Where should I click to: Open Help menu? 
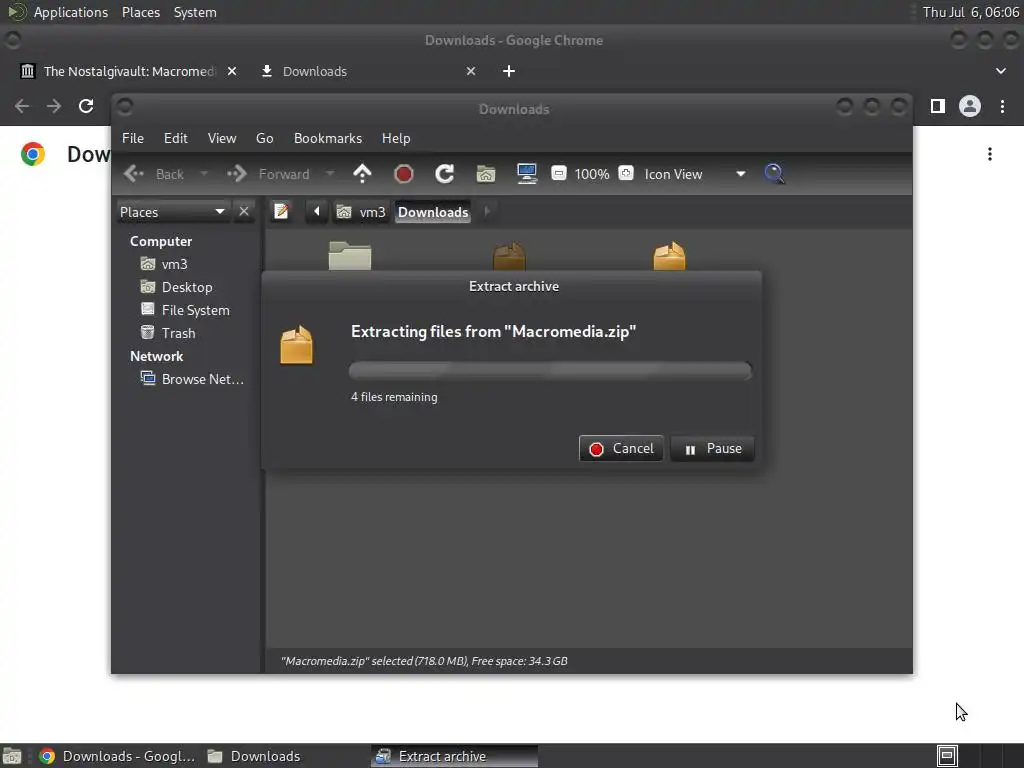click(x=396, y=138)
